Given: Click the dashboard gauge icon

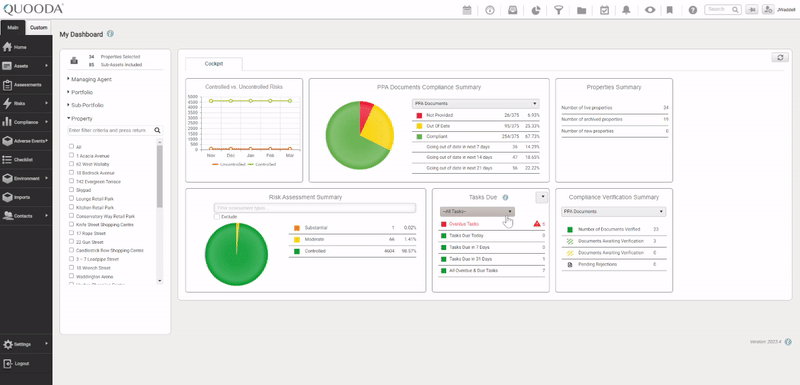Looking at the screenshot, I should [x=490, y=10].
